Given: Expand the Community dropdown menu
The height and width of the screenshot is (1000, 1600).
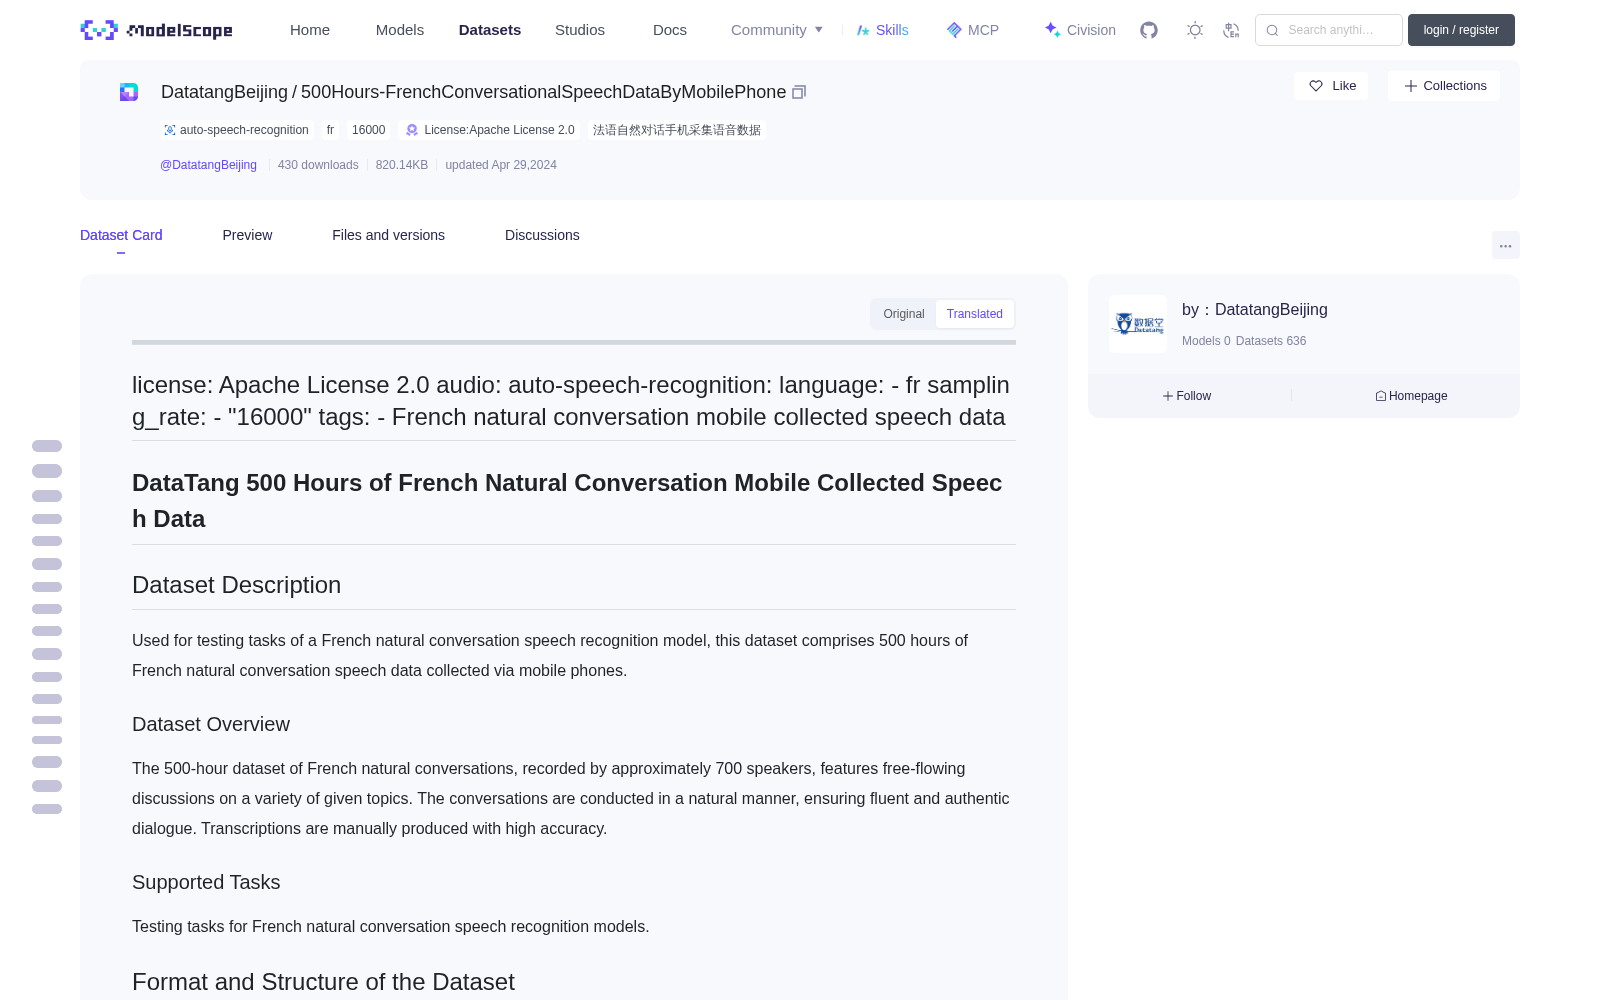Looking at the screenshot, I should tap(777, 30).
